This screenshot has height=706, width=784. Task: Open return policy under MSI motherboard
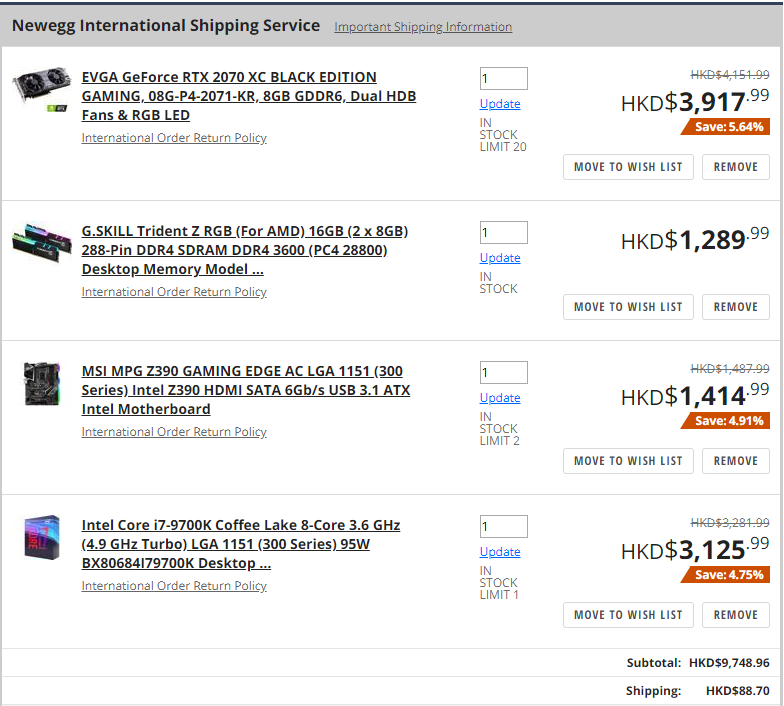tap(174, 432)
